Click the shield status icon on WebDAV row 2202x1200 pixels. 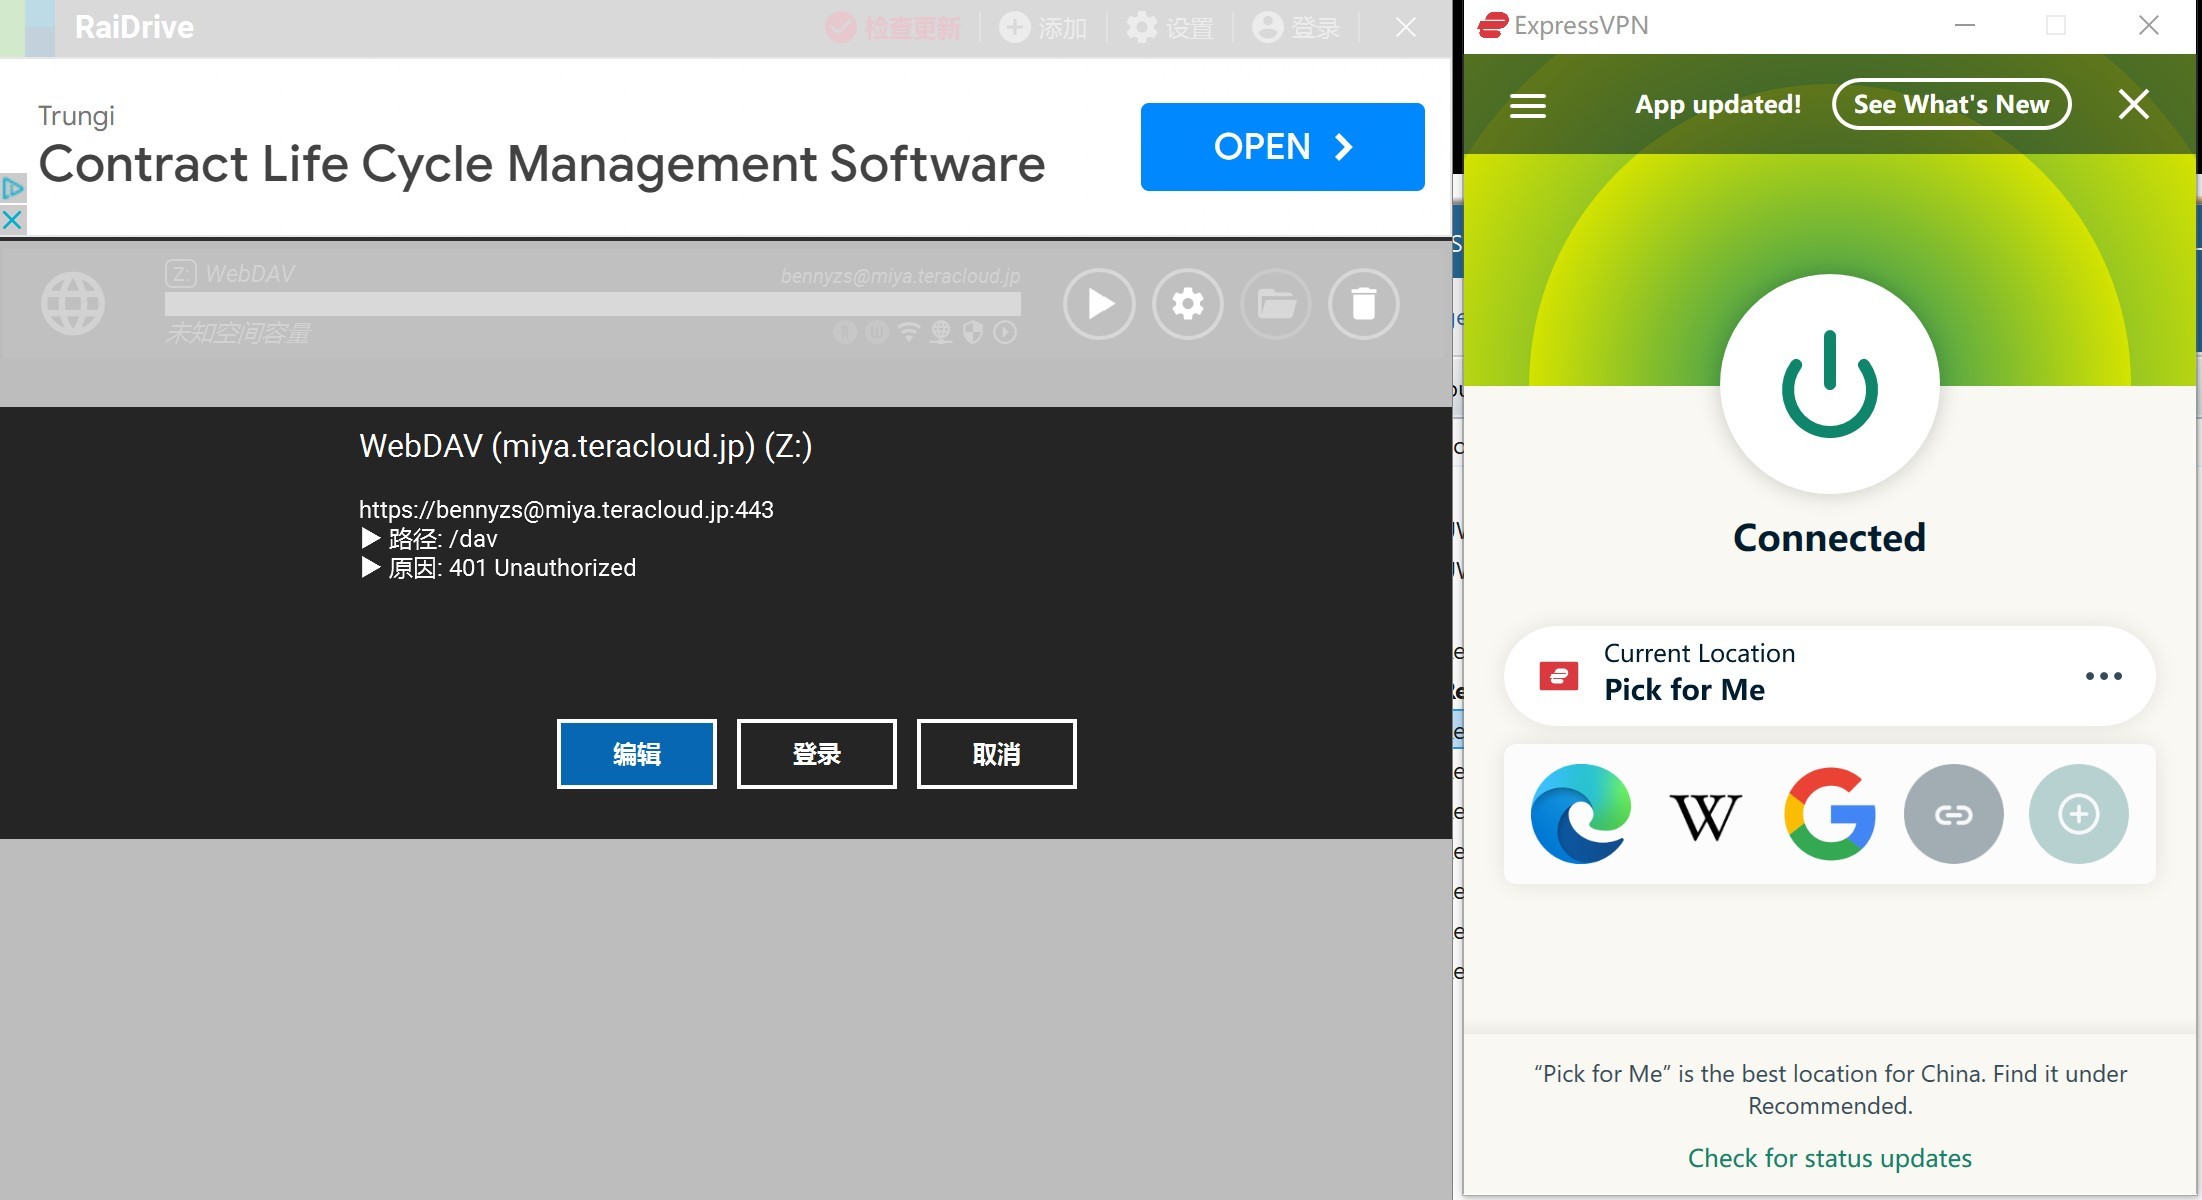tap(973, 332)
